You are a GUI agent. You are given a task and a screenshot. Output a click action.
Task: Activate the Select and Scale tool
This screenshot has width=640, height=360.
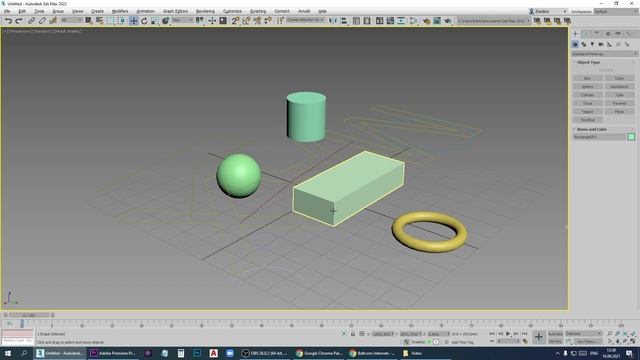pyautogui.click(x=155, y=21)
